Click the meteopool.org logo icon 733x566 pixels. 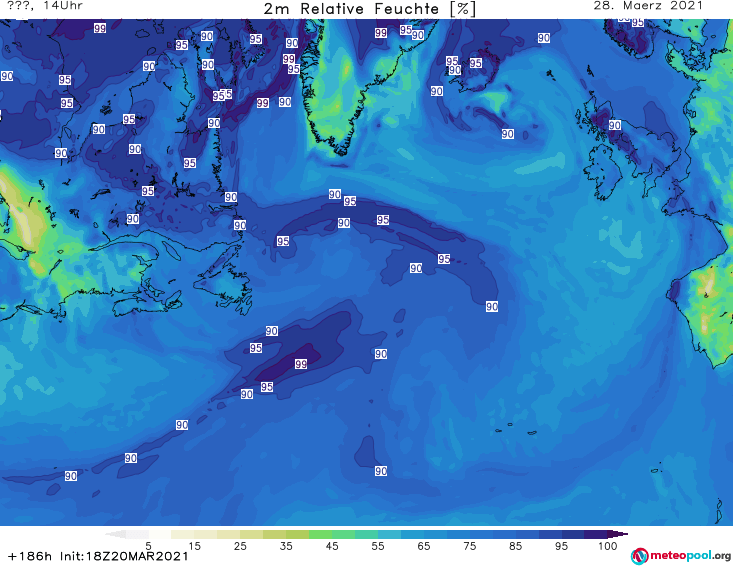pos(639,556)
